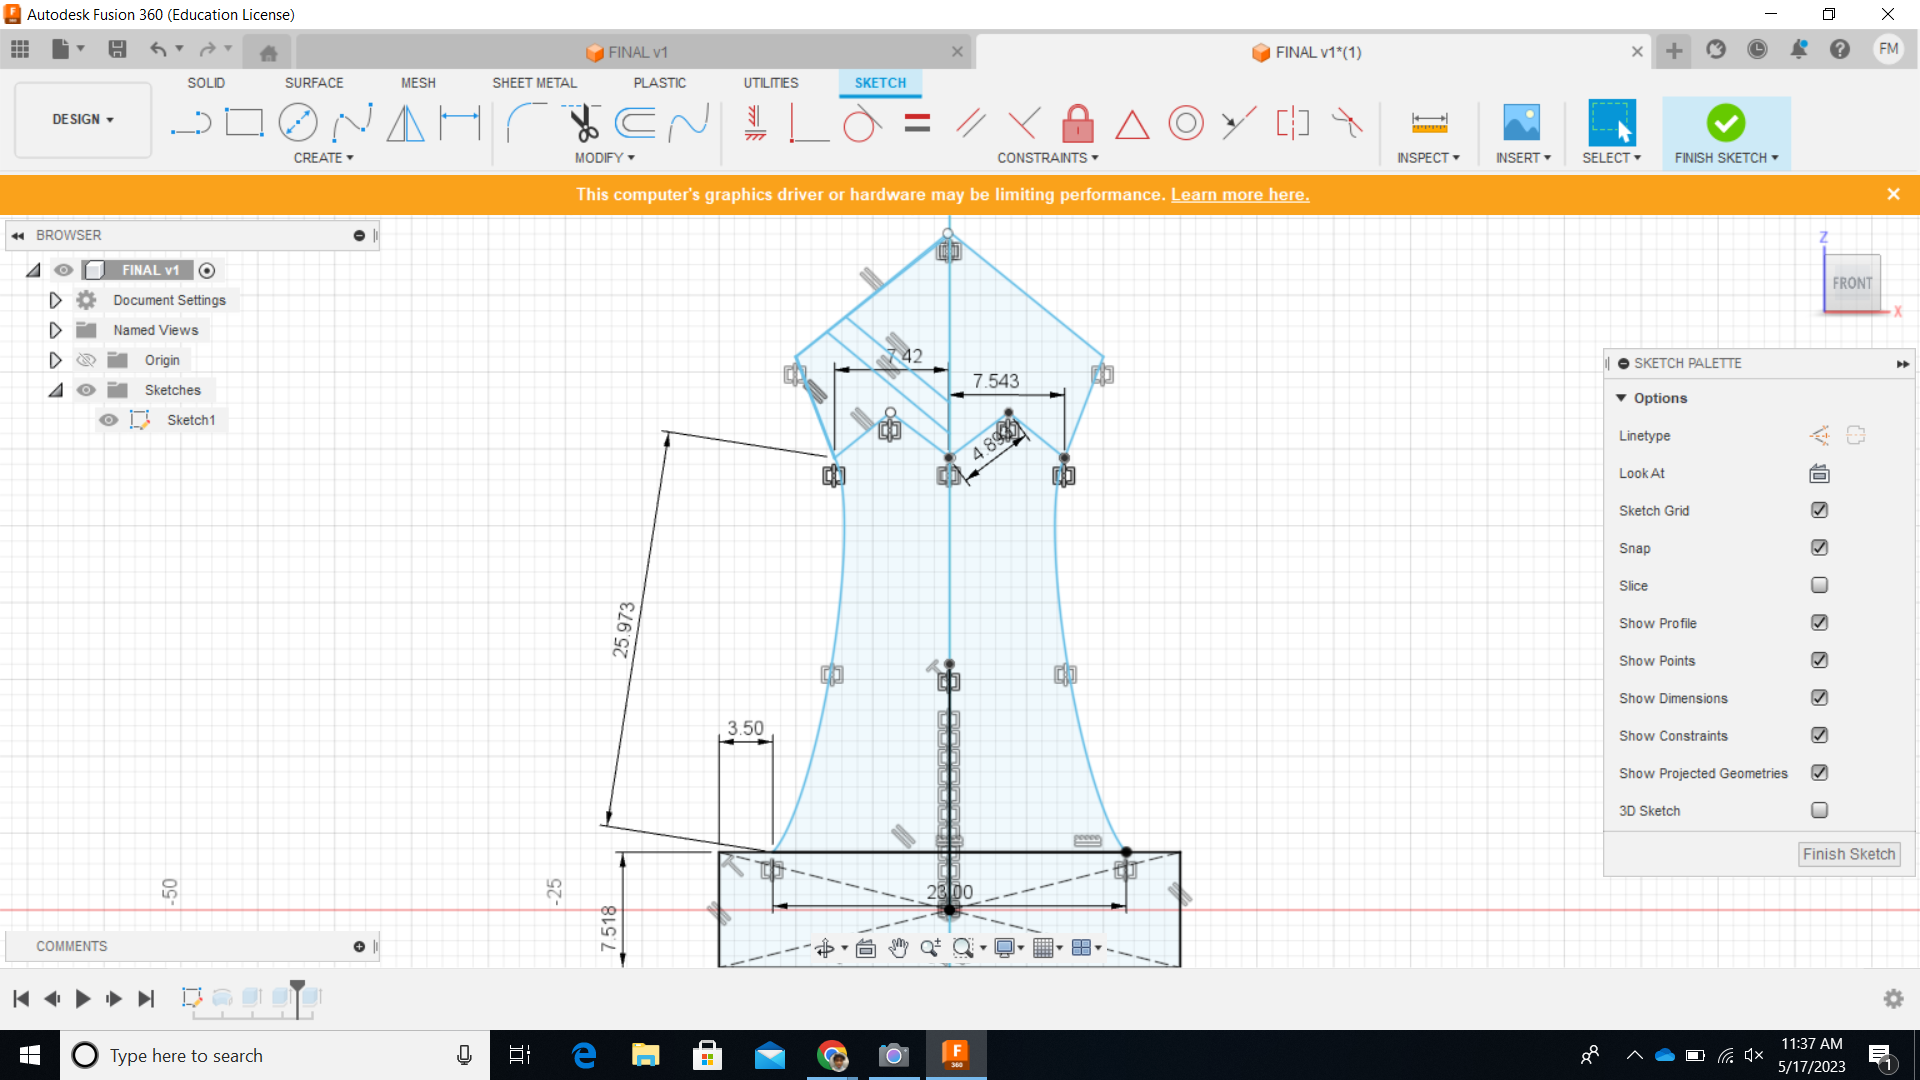Expand Document Settings in the browser
Screen dimensions: 1920x1080
[x=55, y=300]
